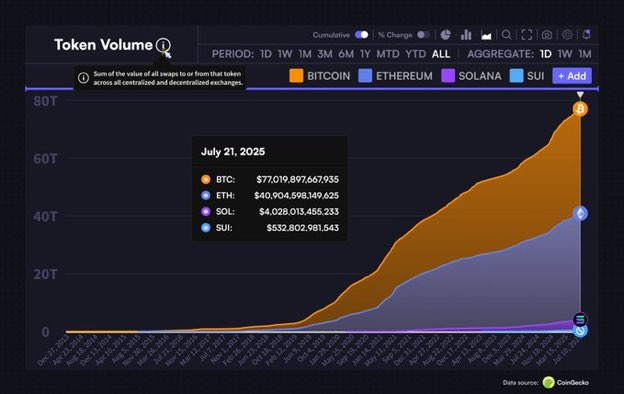This screenshot has width=624, height=394.
Task: Click the + Add token button
Action: 572,76
